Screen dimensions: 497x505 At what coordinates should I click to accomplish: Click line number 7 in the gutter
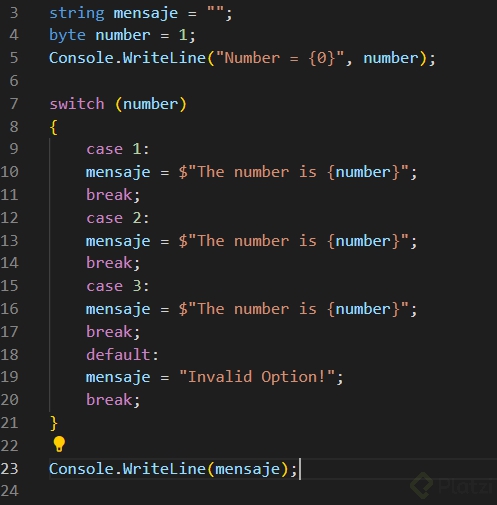14,104
